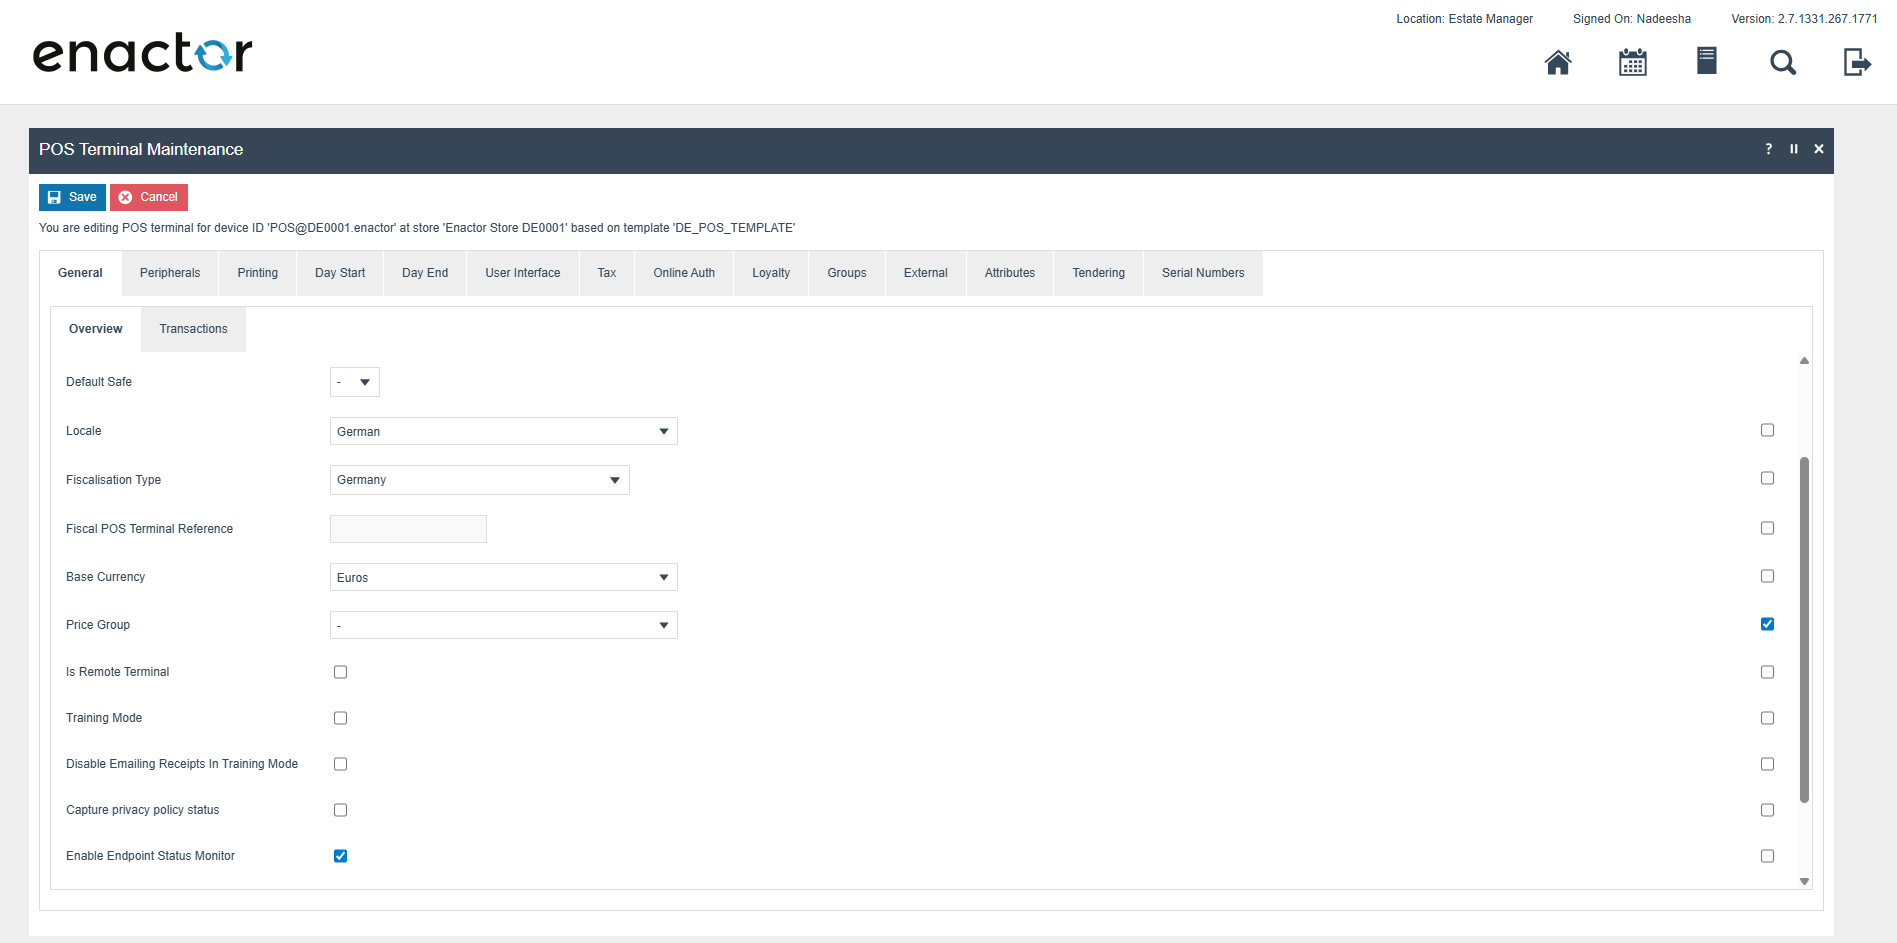Click the scroll down arrow of the form

(x=1804, y=881)
